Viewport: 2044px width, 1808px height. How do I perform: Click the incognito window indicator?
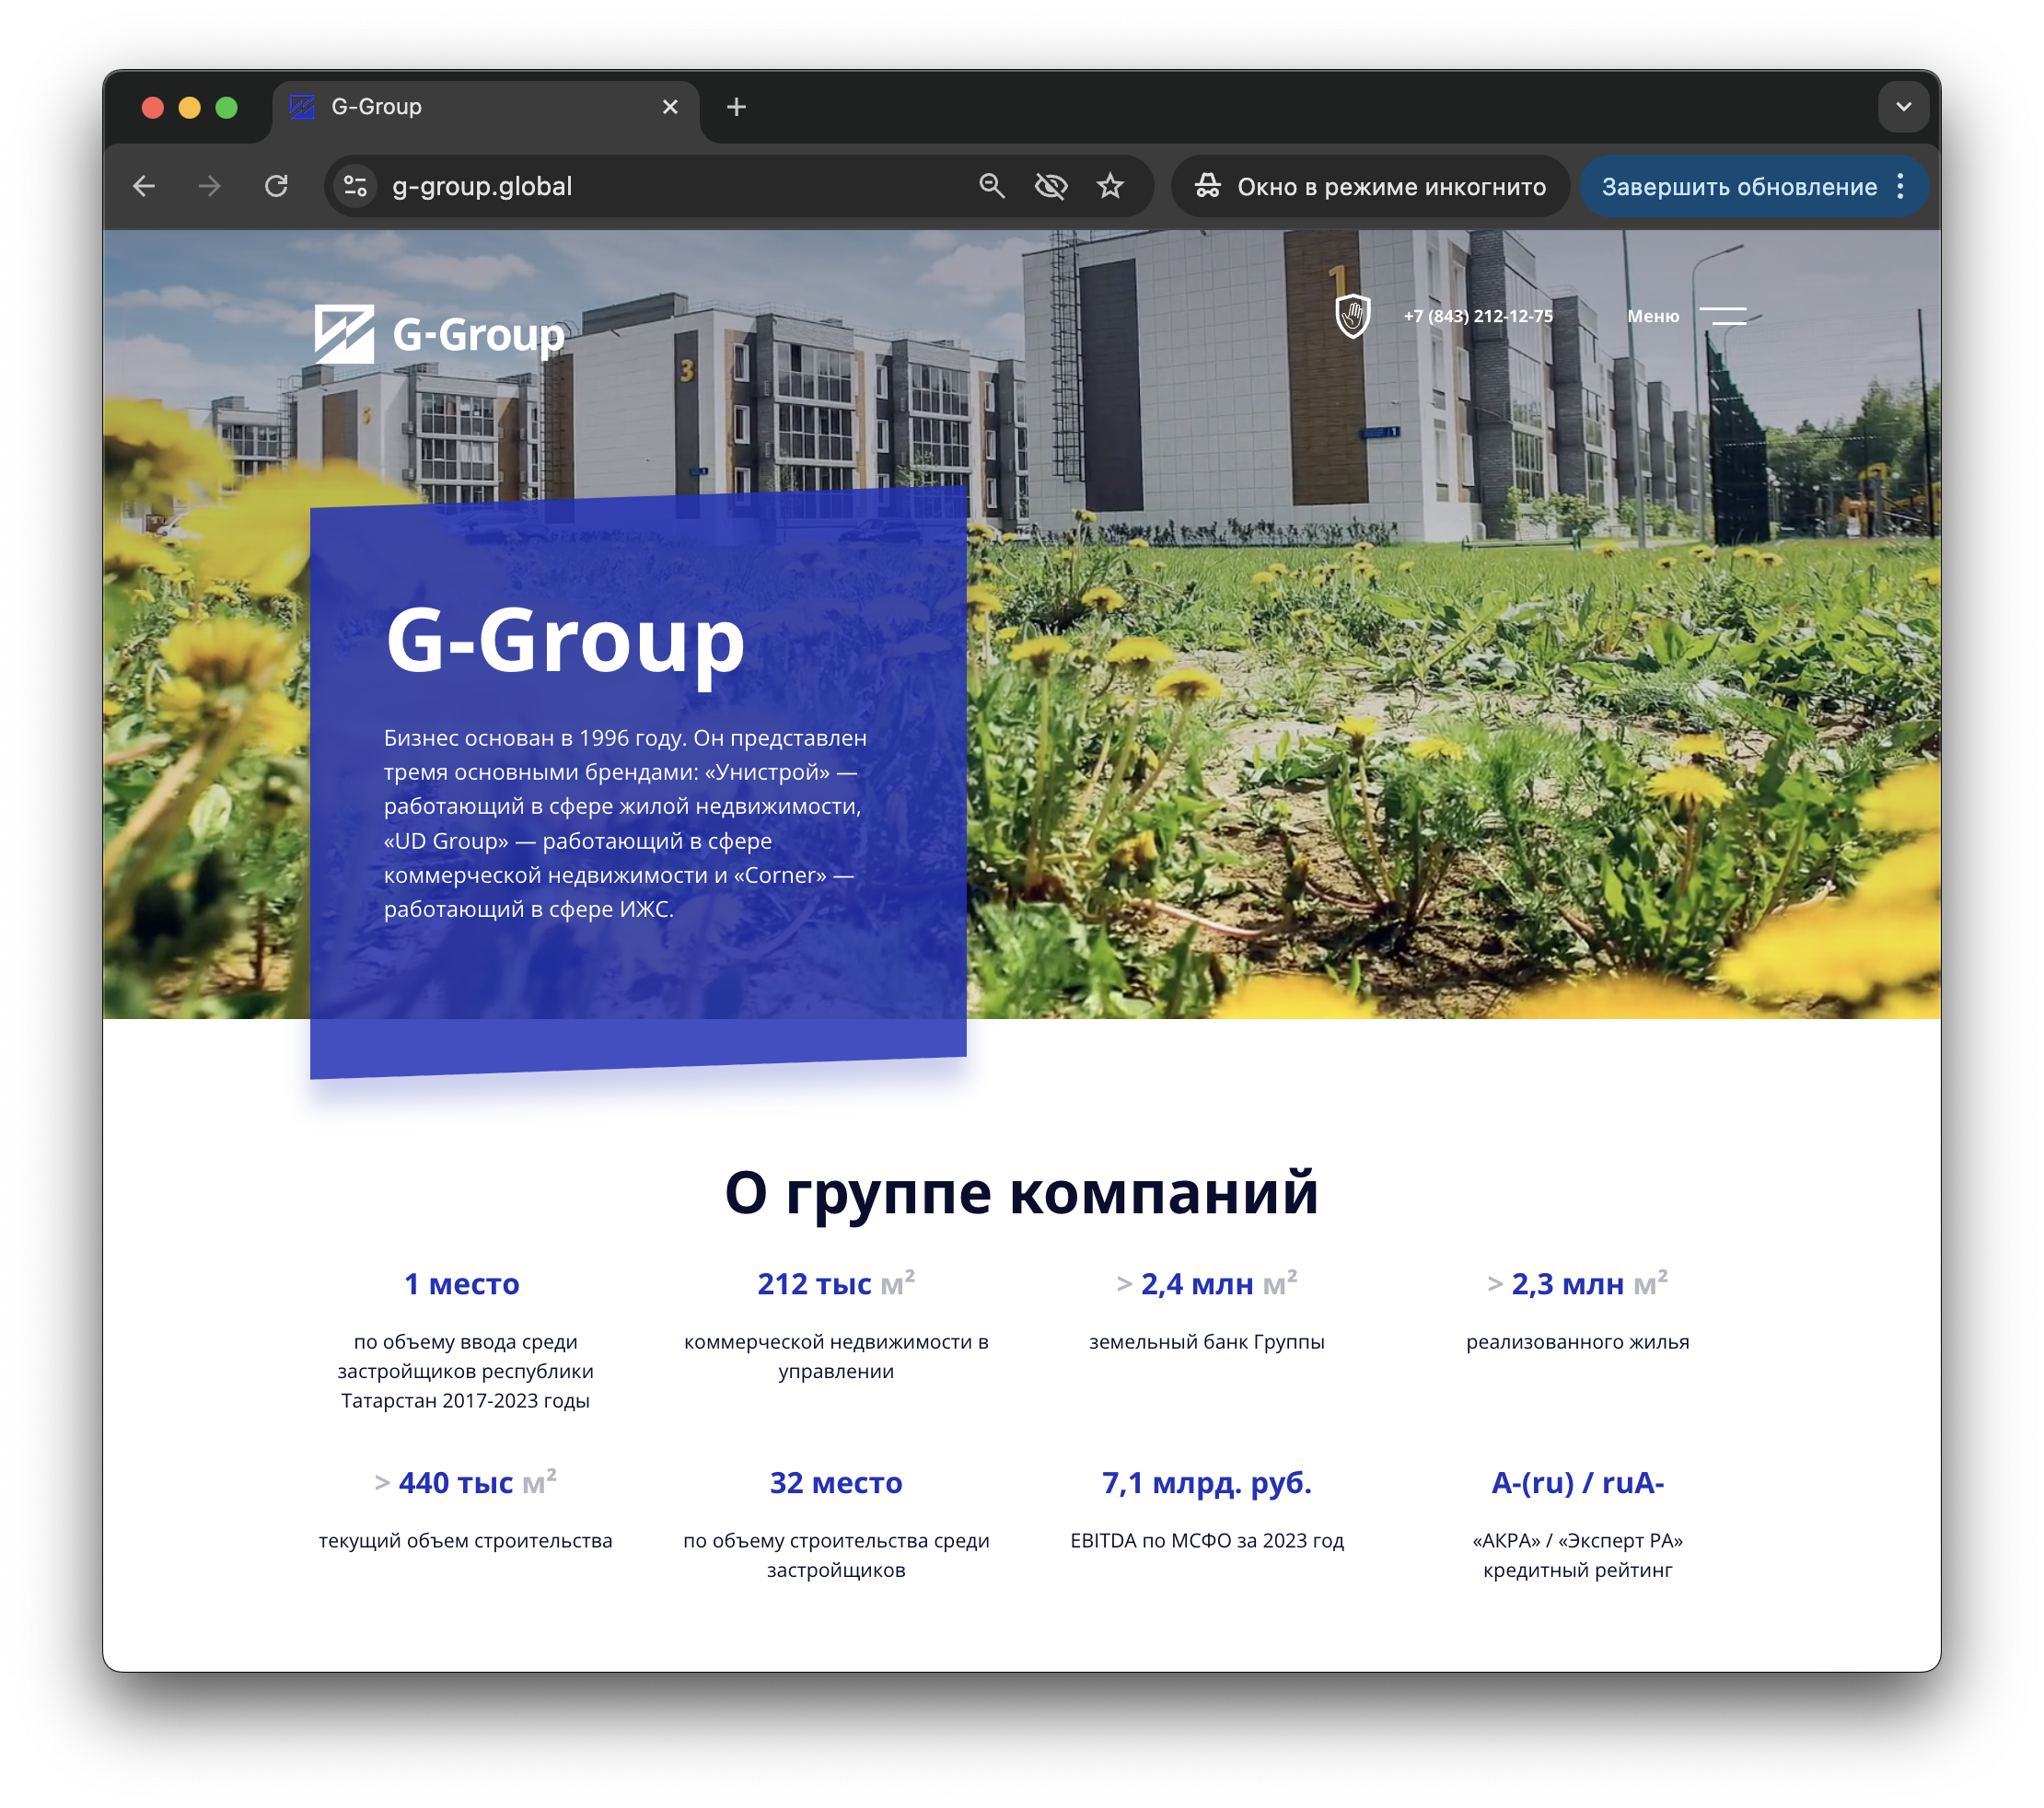[1370, 186]
